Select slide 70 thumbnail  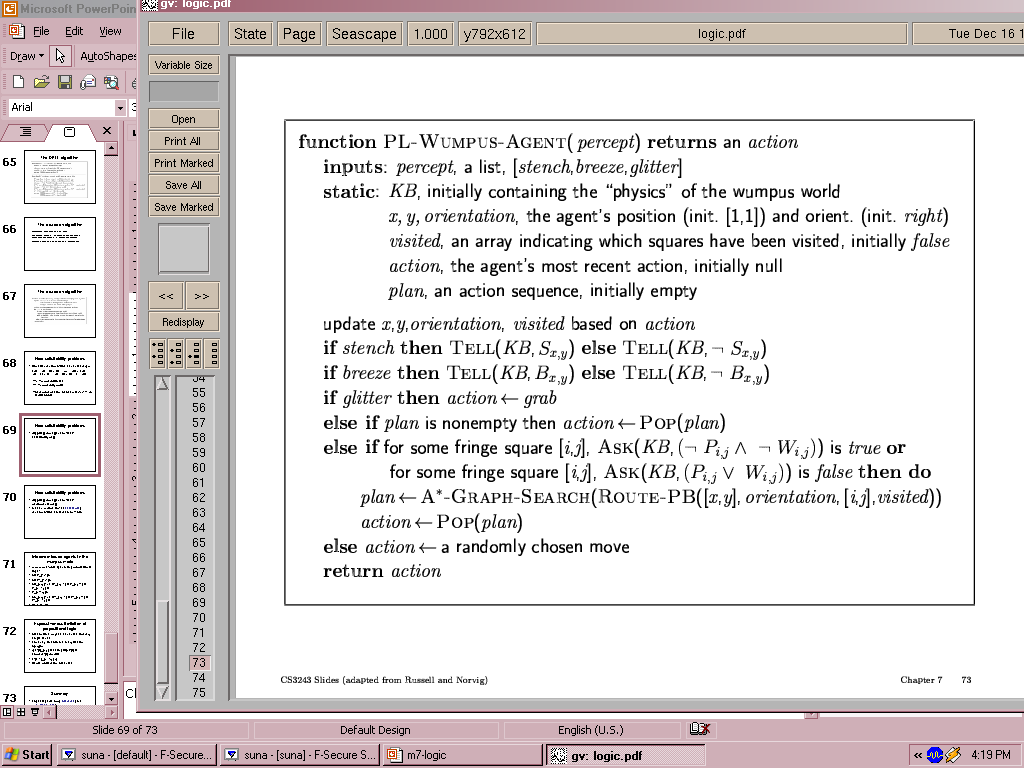point(59,511)
